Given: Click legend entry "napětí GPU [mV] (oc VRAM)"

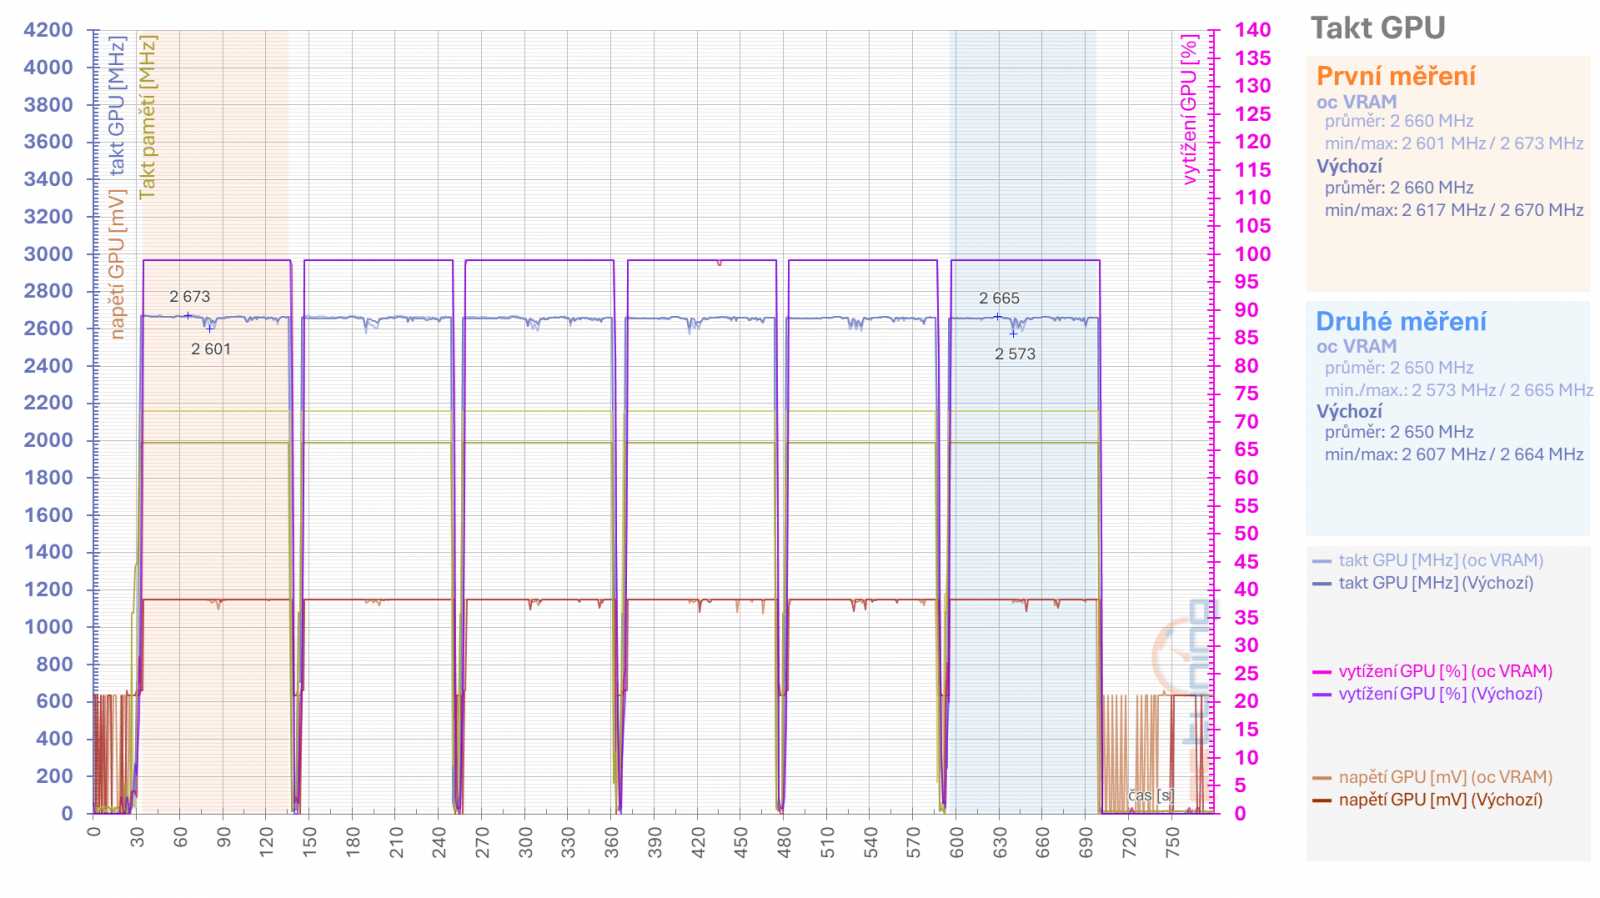Looking at the screenshot, I should (1446, 777).
